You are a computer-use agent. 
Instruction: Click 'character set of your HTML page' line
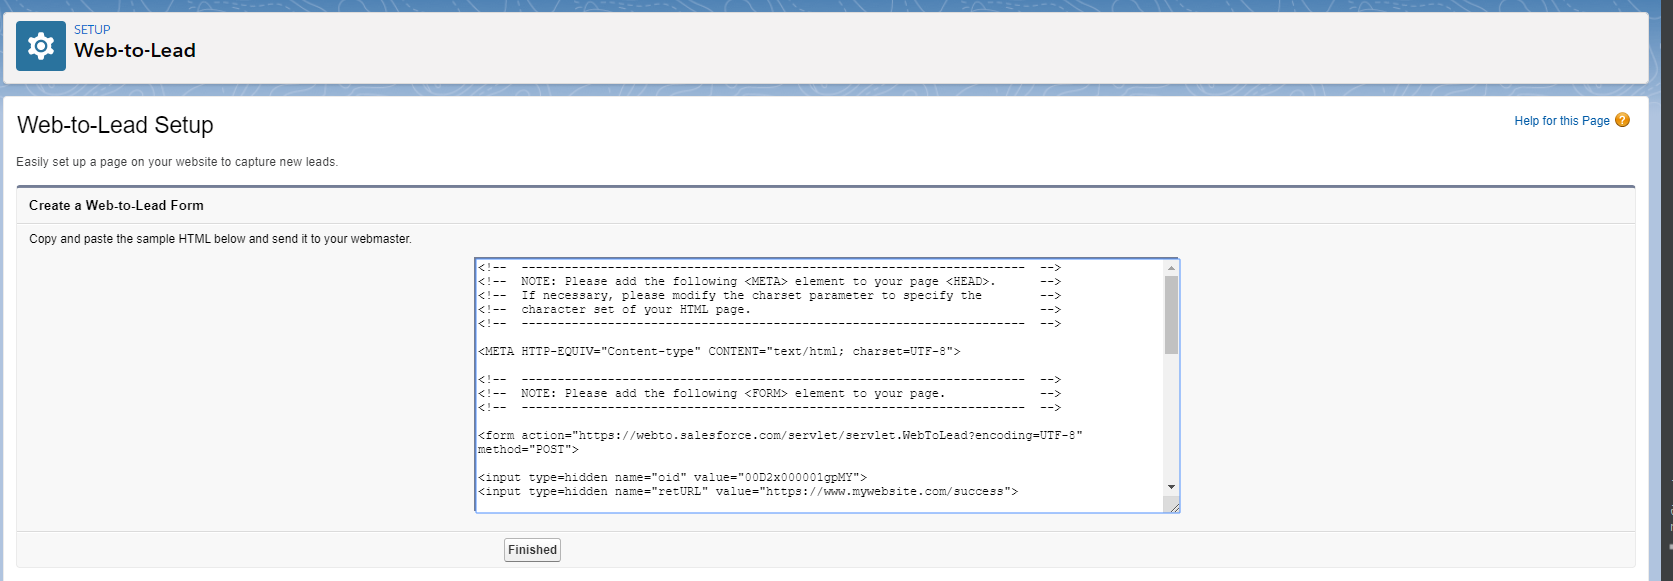pyautogui.click(x=769, y=310)
